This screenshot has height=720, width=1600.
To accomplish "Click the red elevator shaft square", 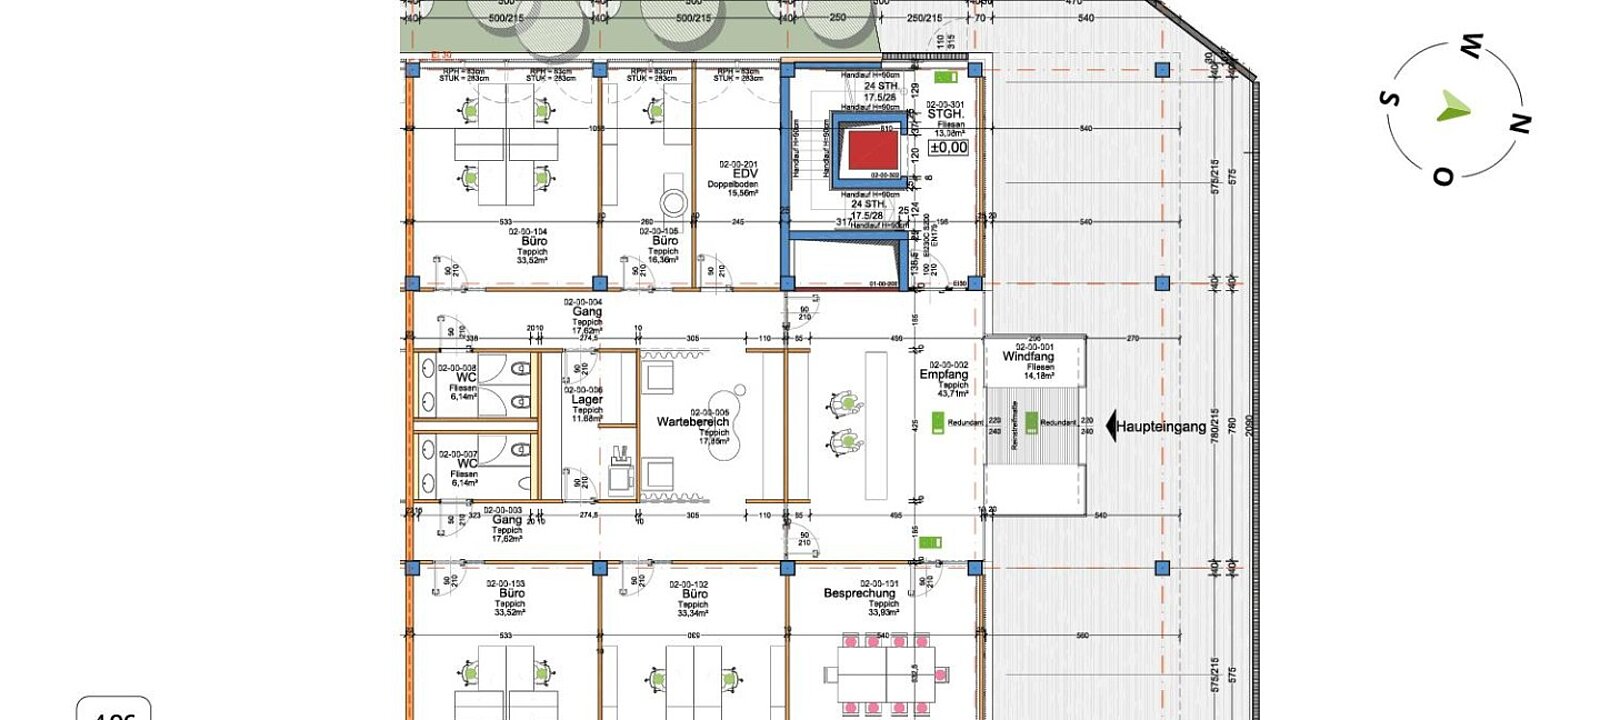I will click(873, 151).
